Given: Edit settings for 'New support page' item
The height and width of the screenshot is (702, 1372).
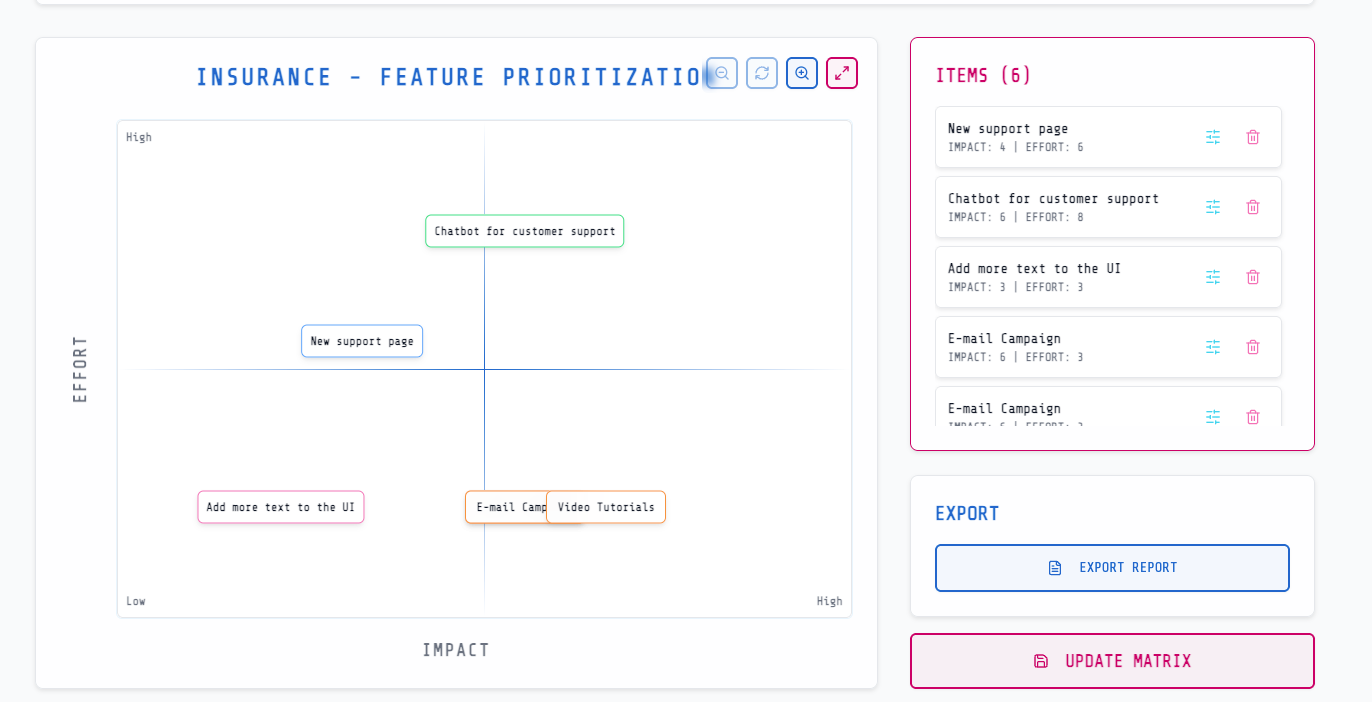Looking at the screenshot, I should tap(1213, 137).
